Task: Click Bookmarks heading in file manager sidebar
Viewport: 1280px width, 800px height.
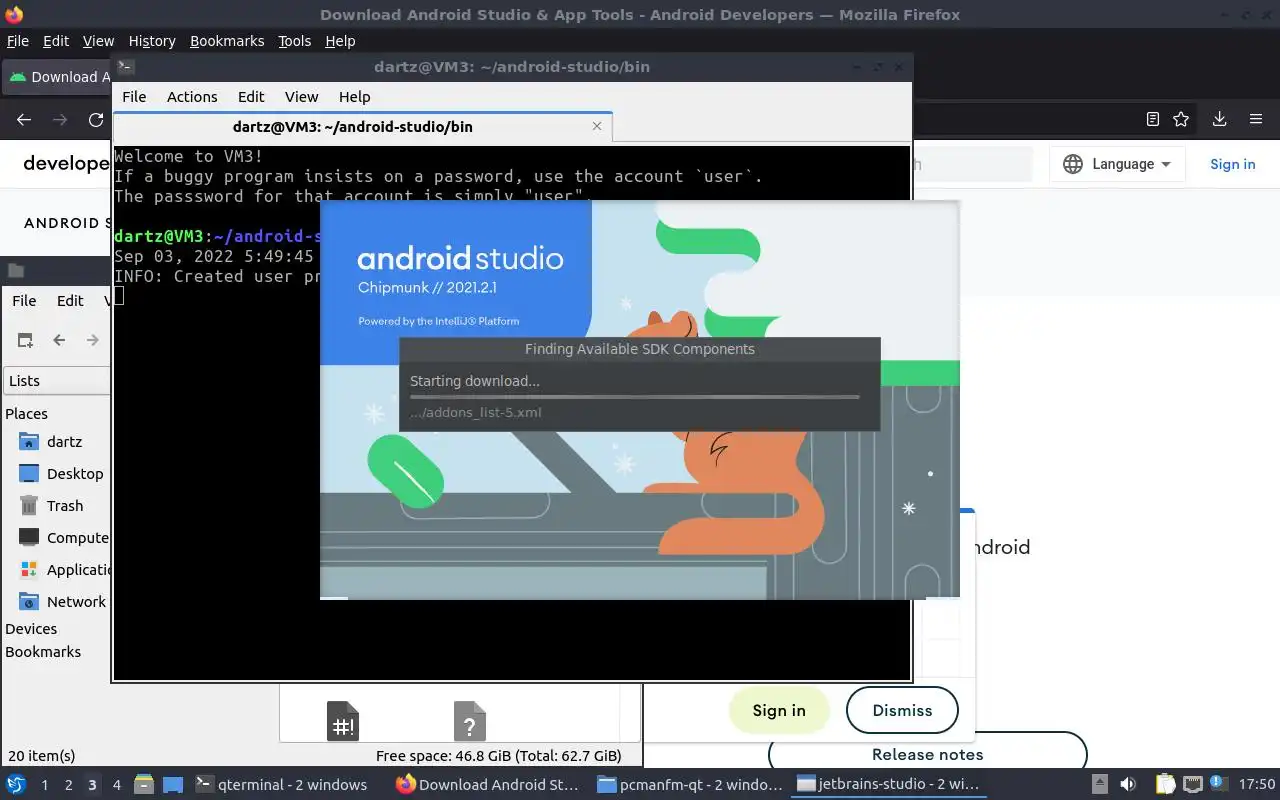Action: pyautogui.click(x=43, y=651)
